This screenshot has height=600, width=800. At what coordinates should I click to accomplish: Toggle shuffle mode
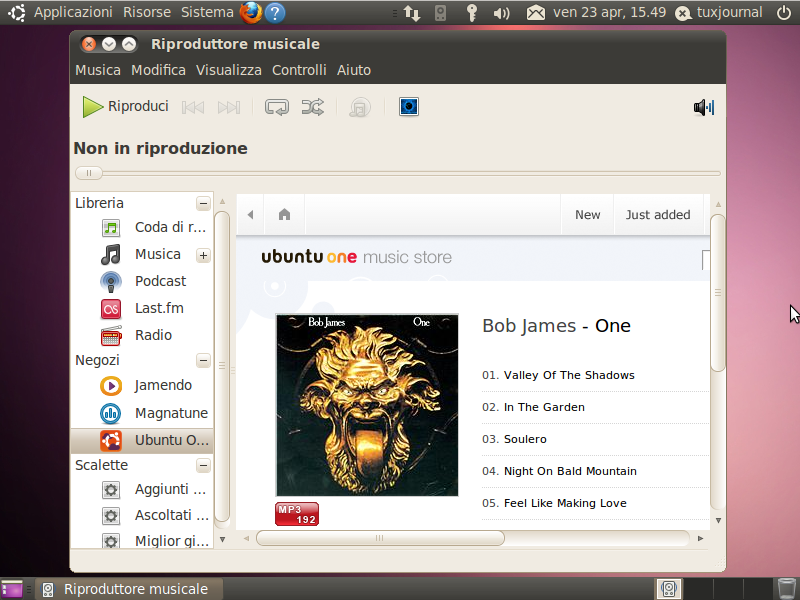[x=312, y=107]
